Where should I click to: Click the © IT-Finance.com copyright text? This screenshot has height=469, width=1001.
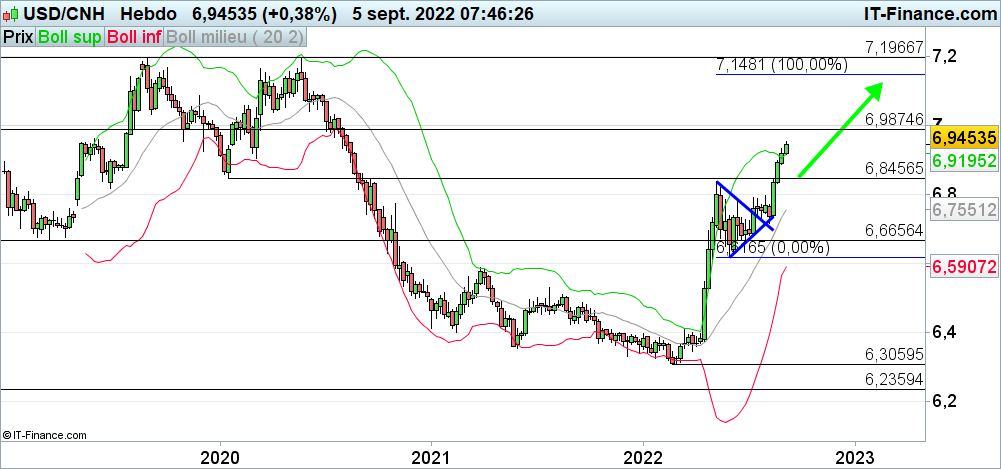coord(45,435)
